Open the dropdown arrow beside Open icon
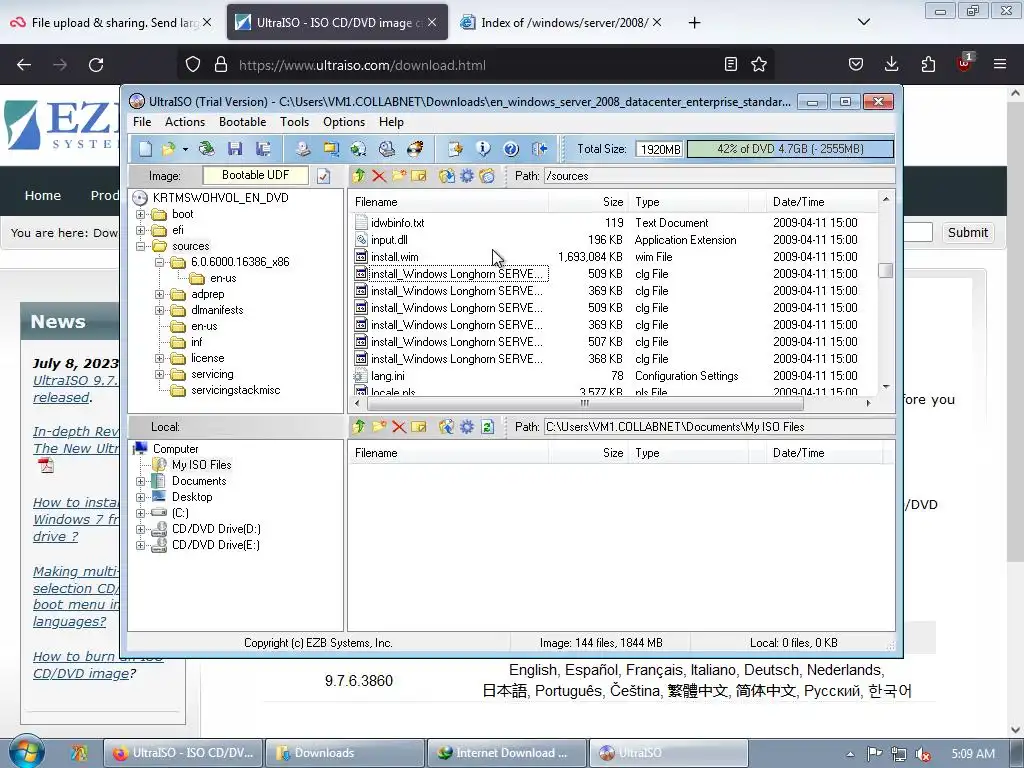1024x768 pixels. point(185,150)
